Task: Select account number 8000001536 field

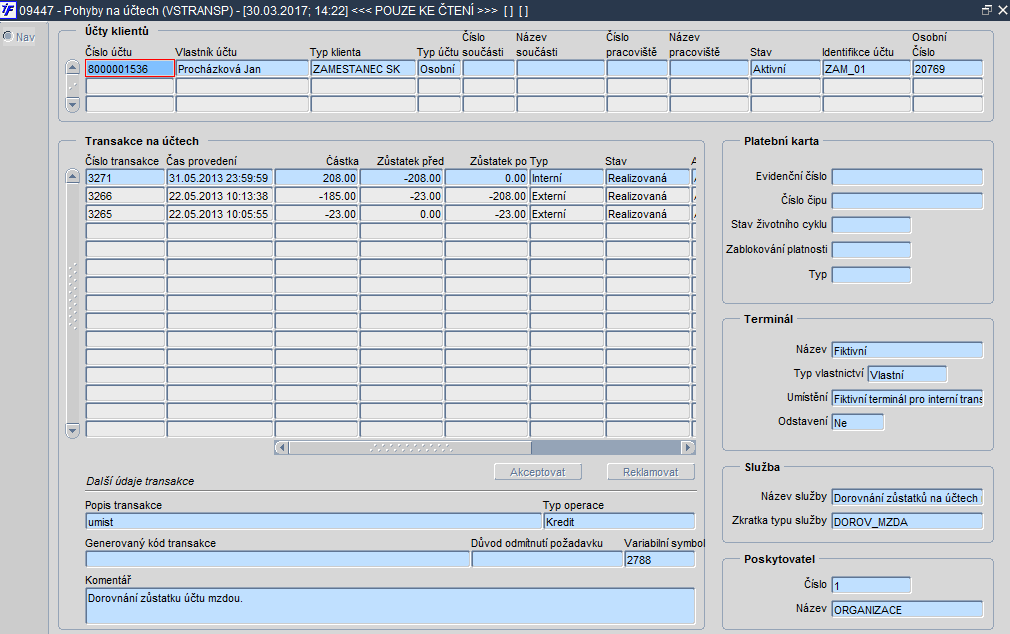Action: coord(130,69)
